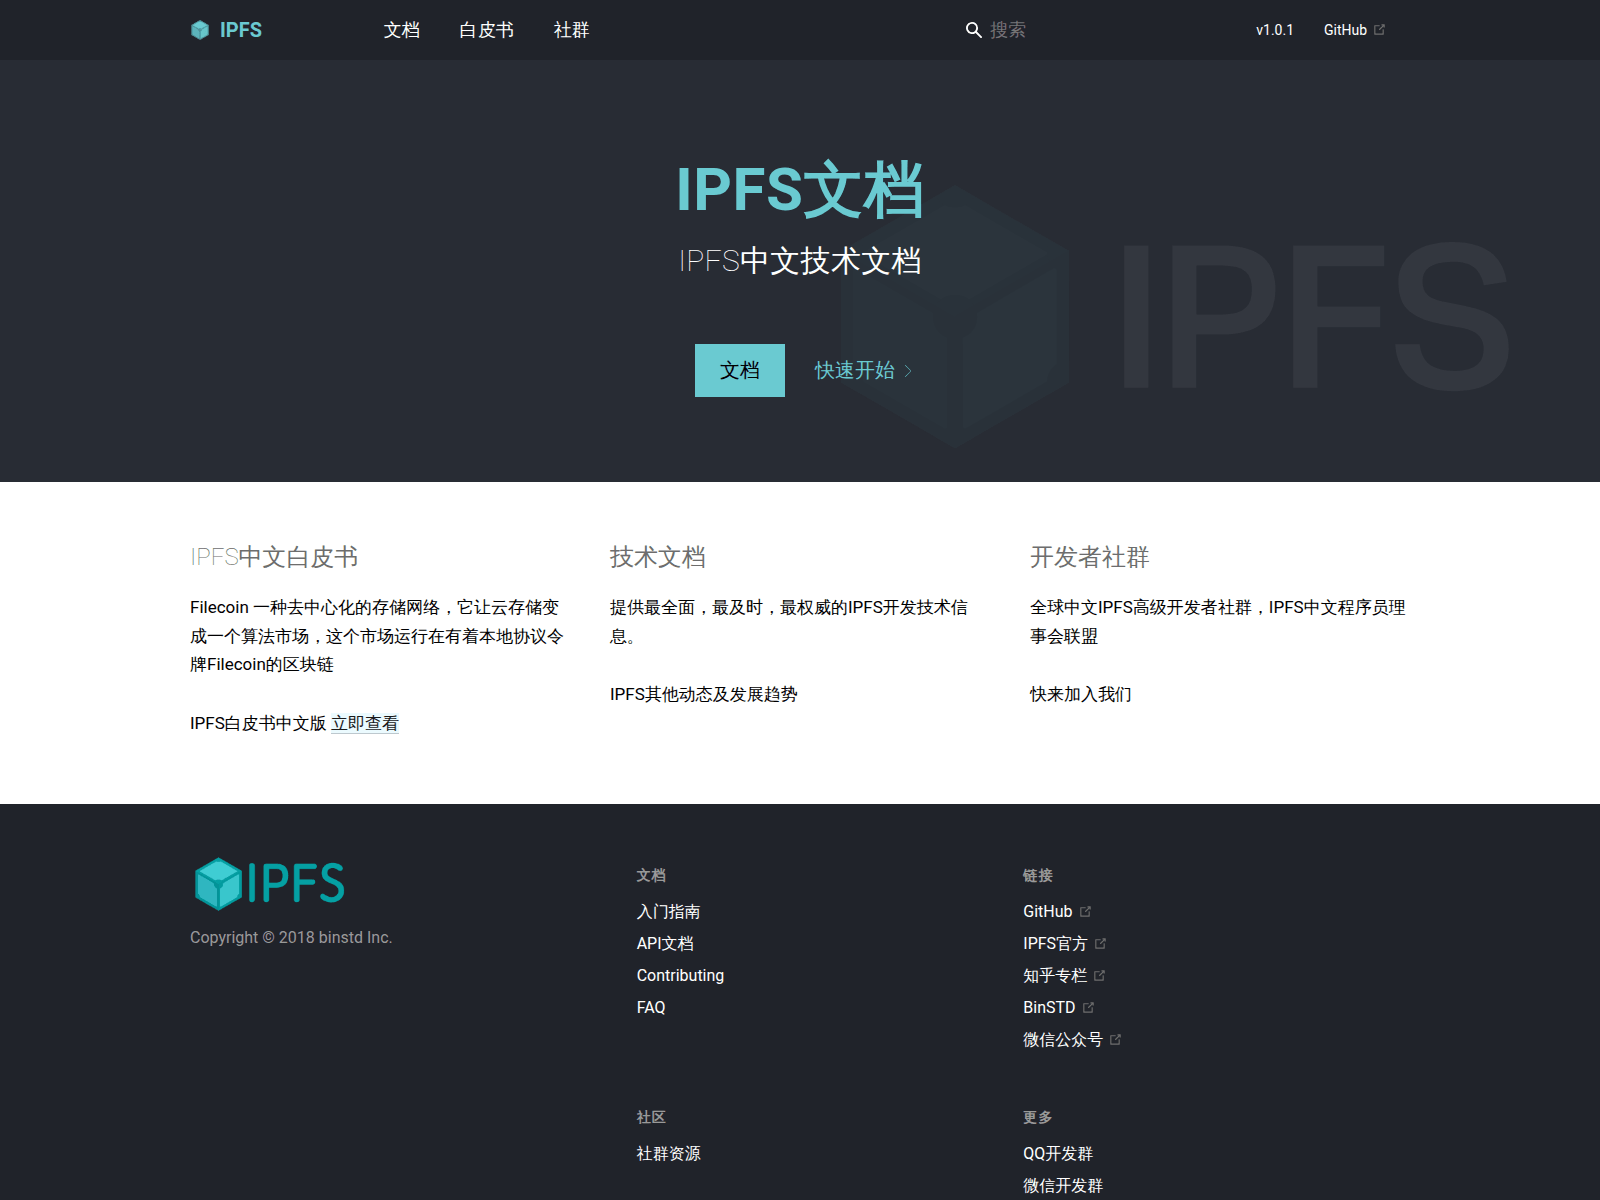1600x1200 pixels.
Task: Click the IPFS中文白皮书 heading
Action: (x=274, y=557)
